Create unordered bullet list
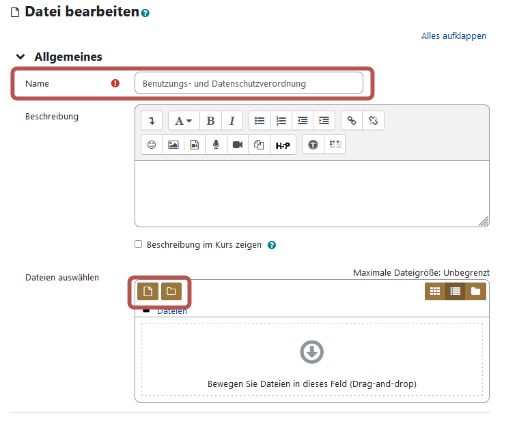Viewport: 518px width, 421px height. click(259, 121)
